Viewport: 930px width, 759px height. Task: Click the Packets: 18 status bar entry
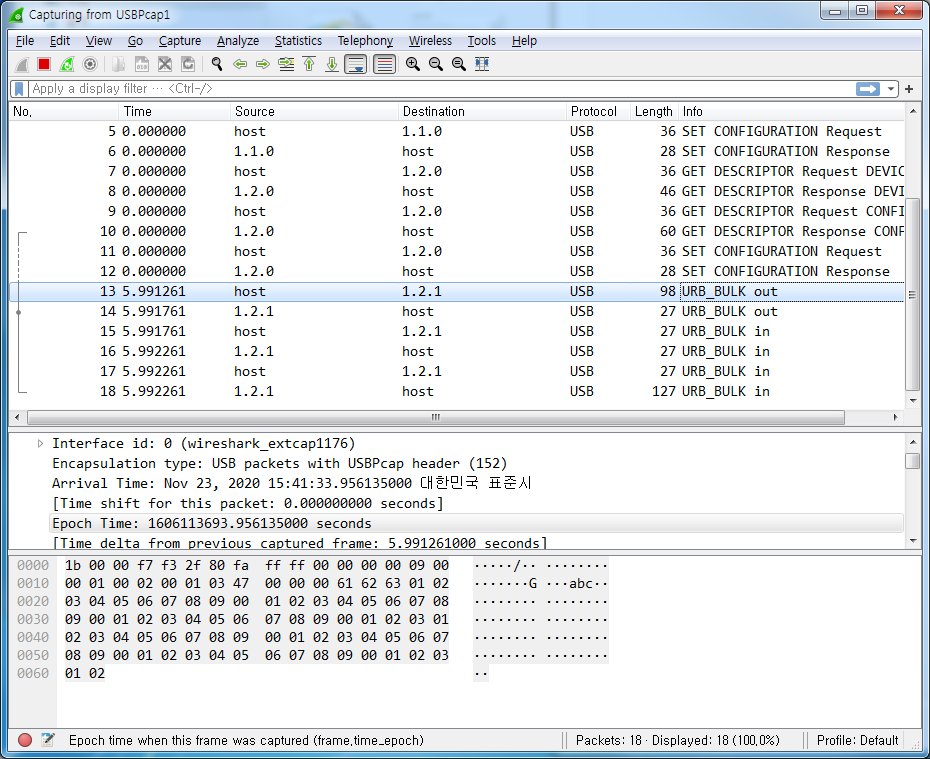(x=677, y=741)
